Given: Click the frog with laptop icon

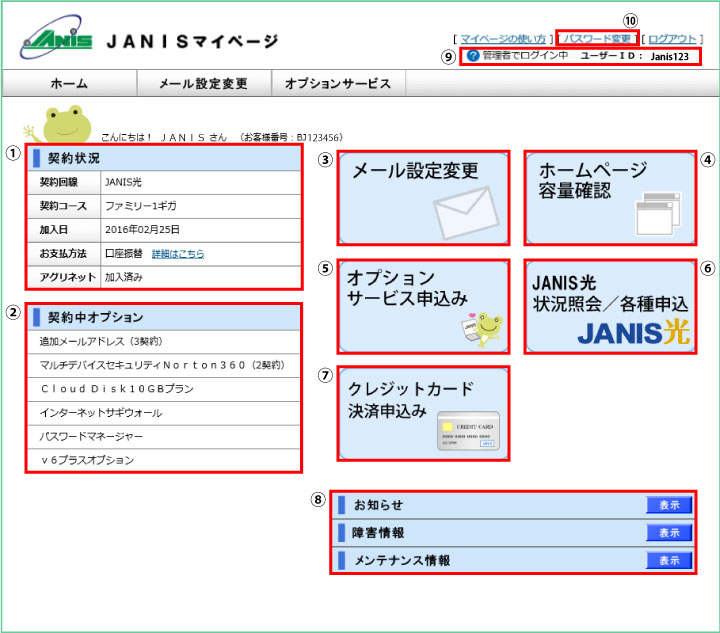Looking at the screenshot, I should (482, 330).
